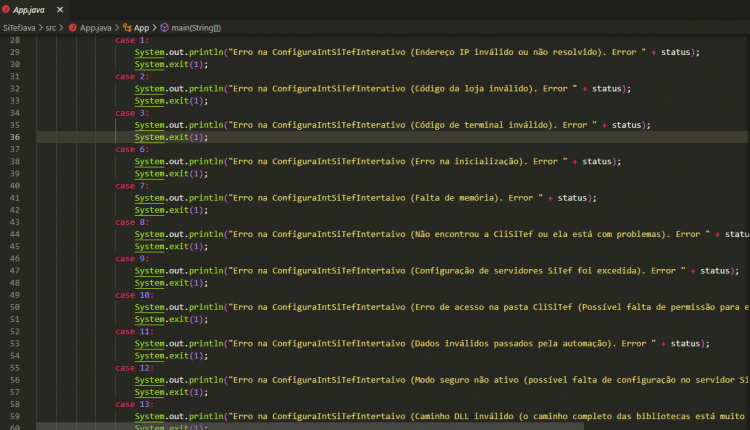
Task: Click line number 49 in gutter
Action: pyautogui.click(x=15, y=295)
